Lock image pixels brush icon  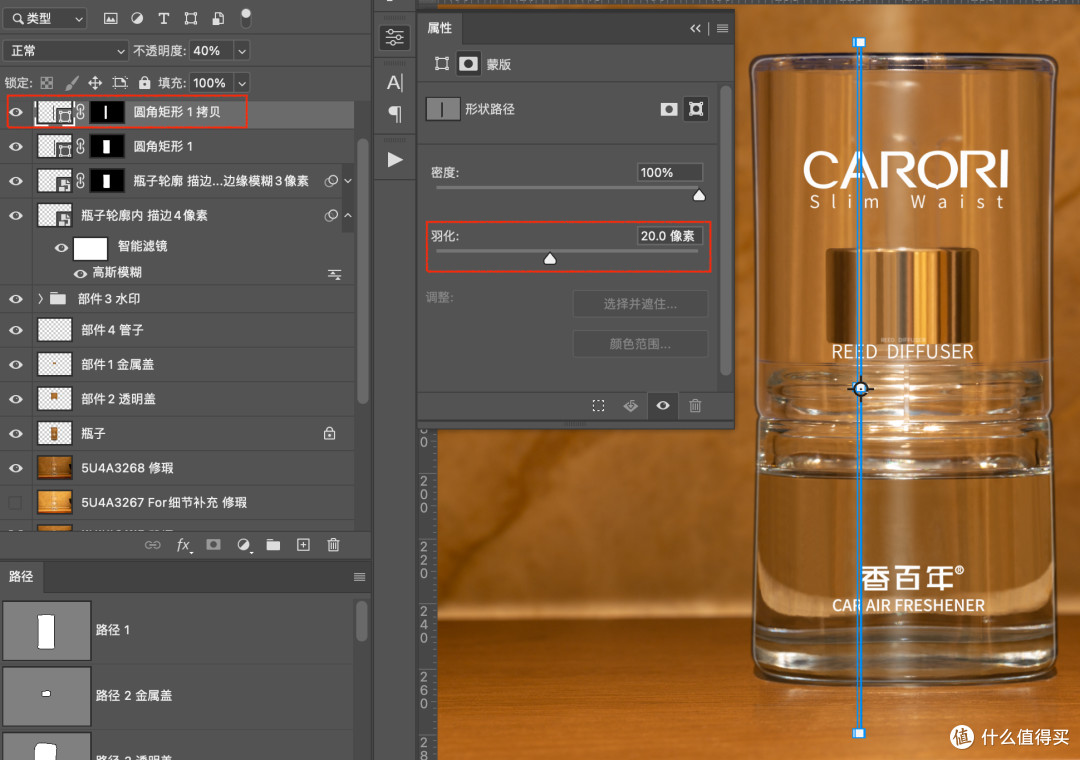pos(71,83)
